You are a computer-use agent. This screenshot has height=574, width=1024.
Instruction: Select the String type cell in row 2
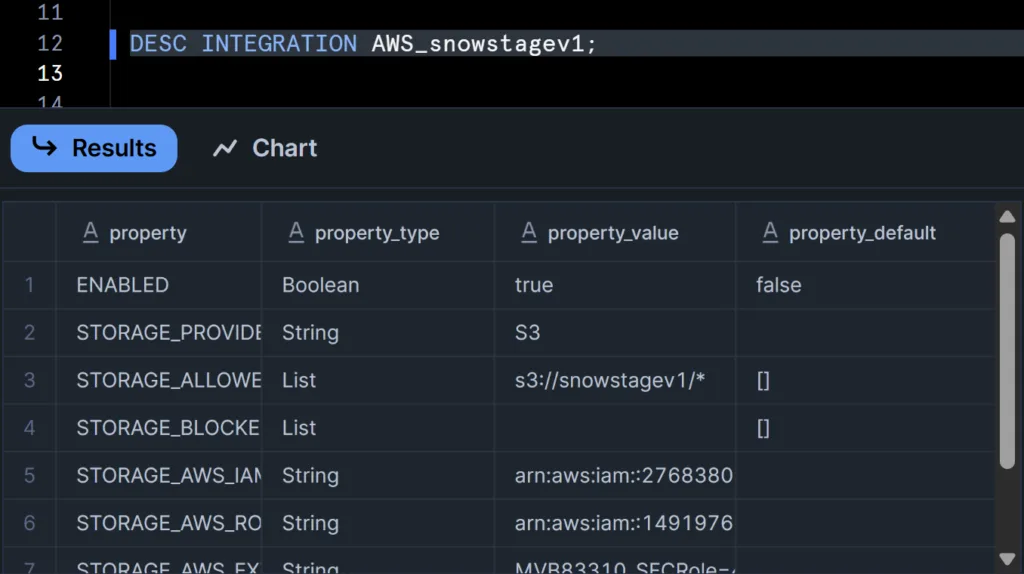[378, 333]
